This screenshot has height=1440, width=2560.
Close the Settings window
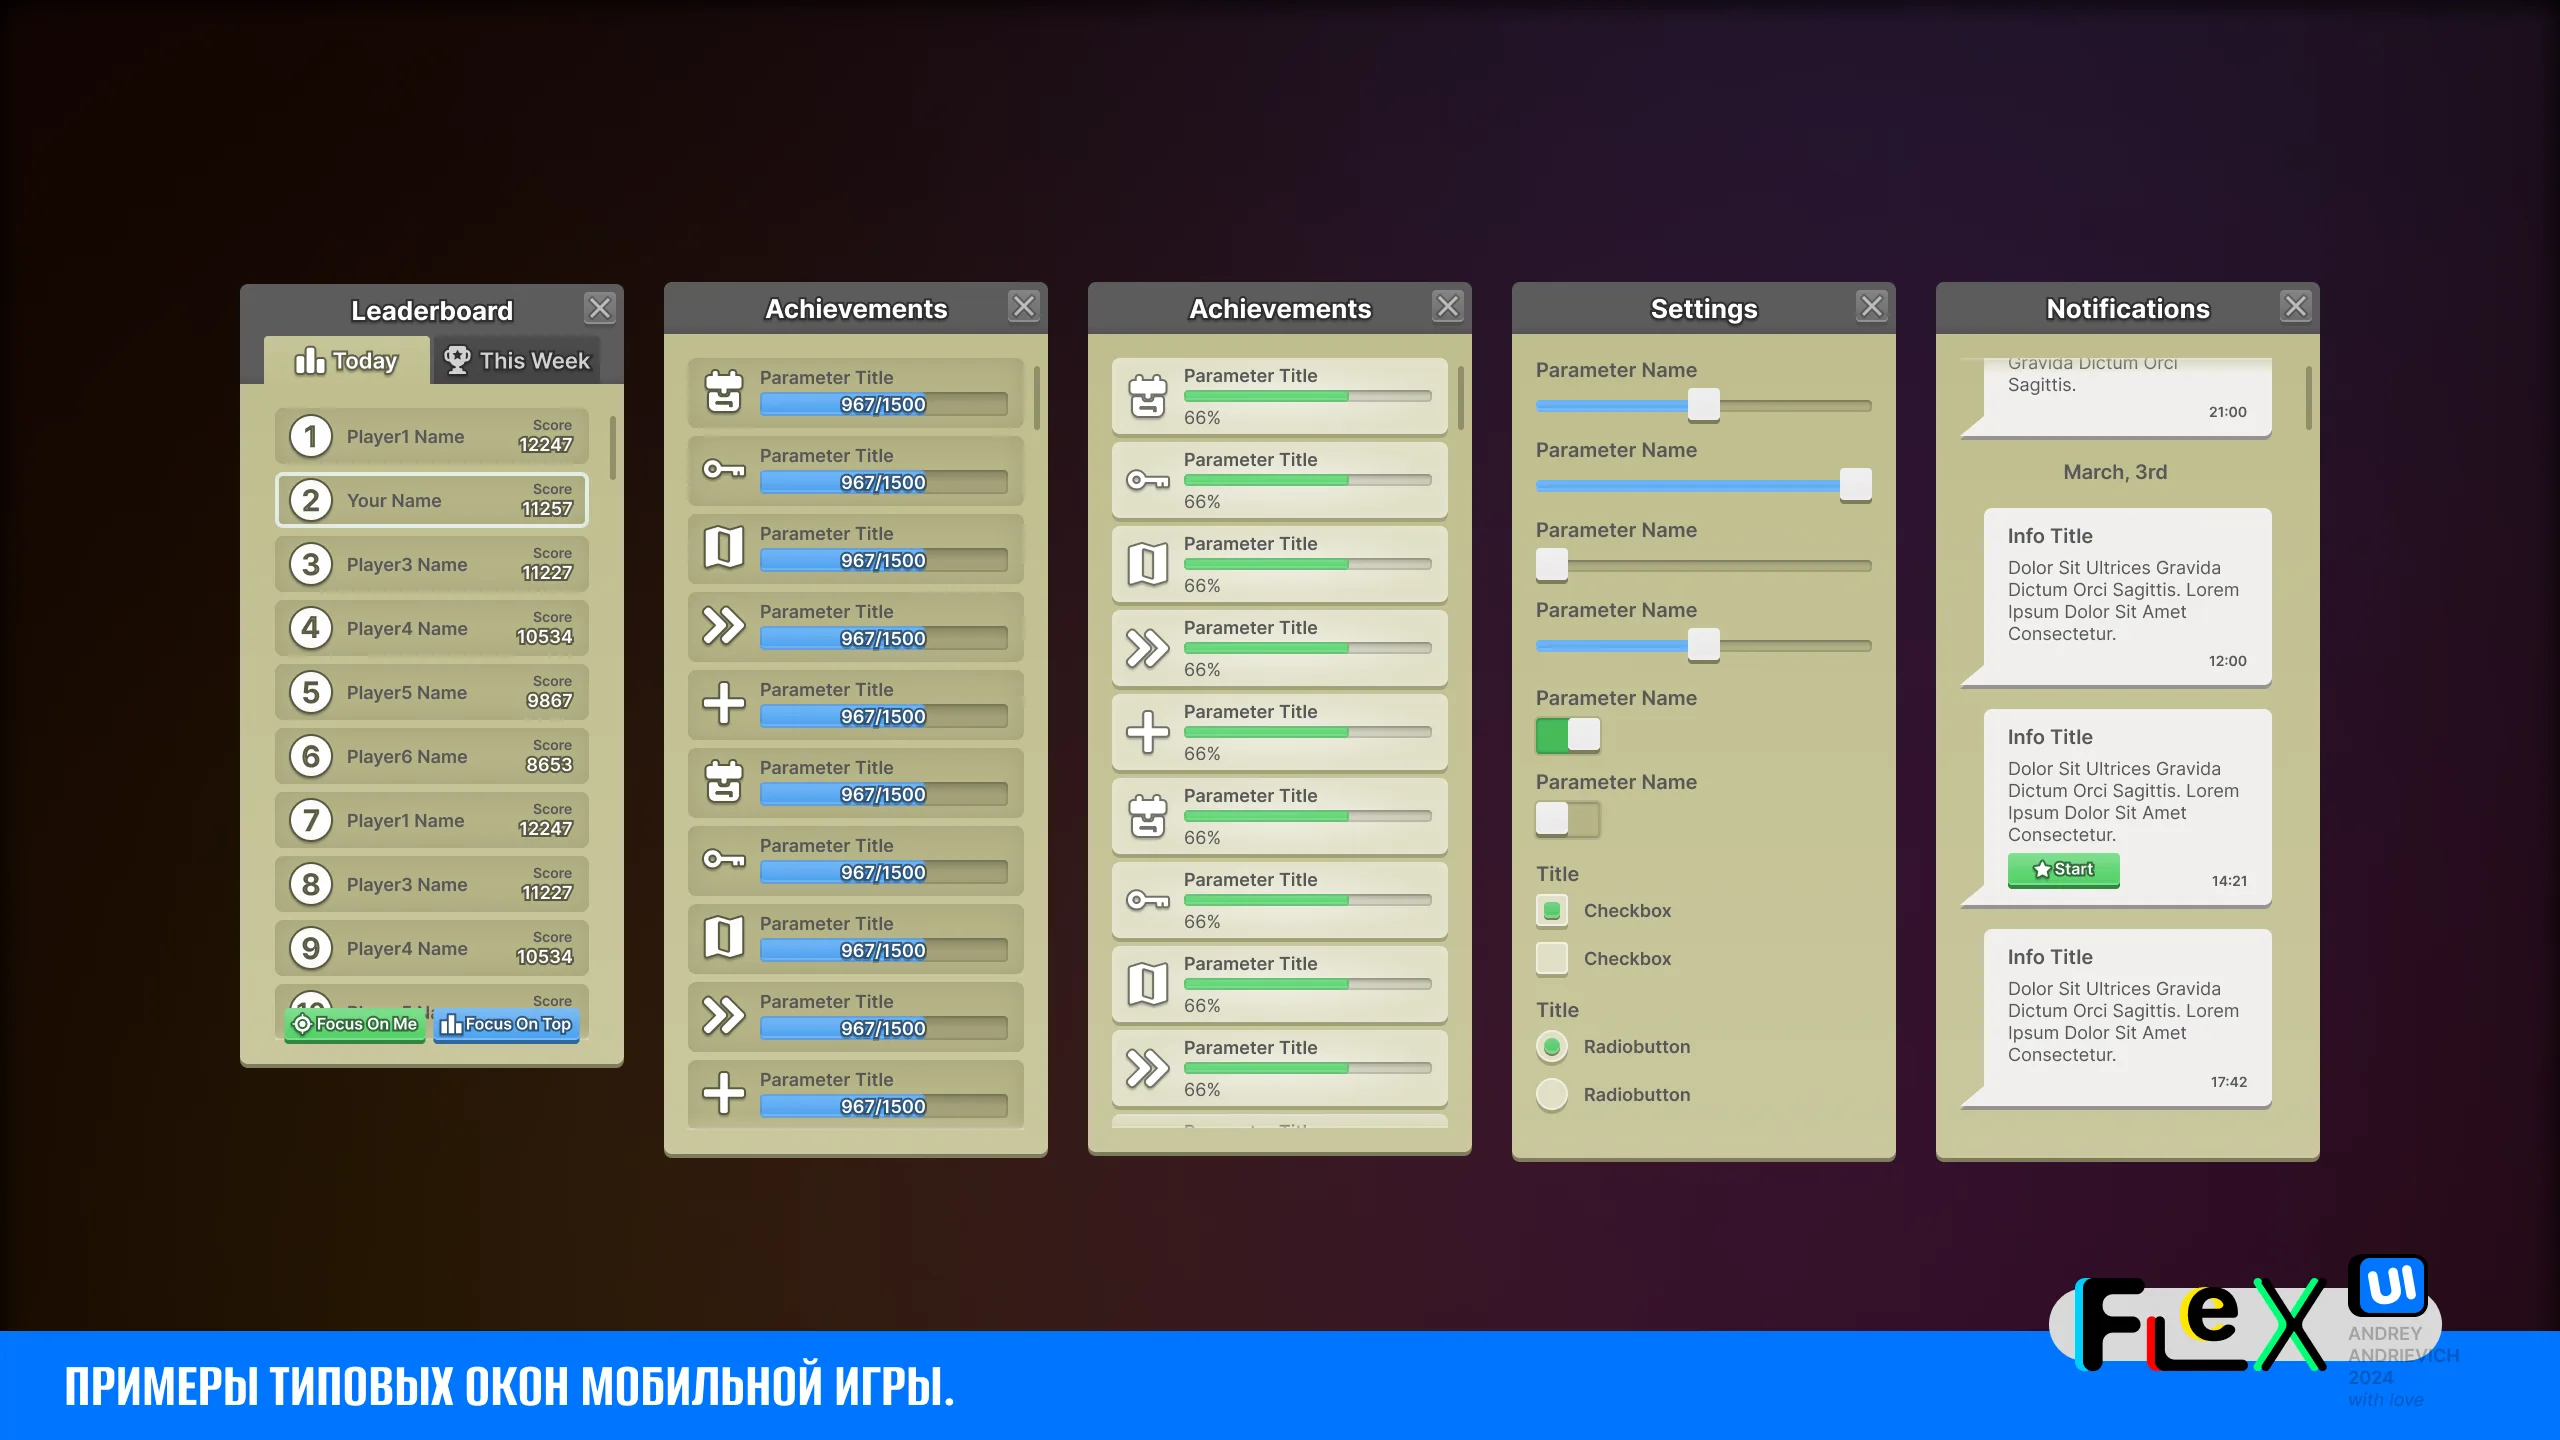tap(1871, 307)
